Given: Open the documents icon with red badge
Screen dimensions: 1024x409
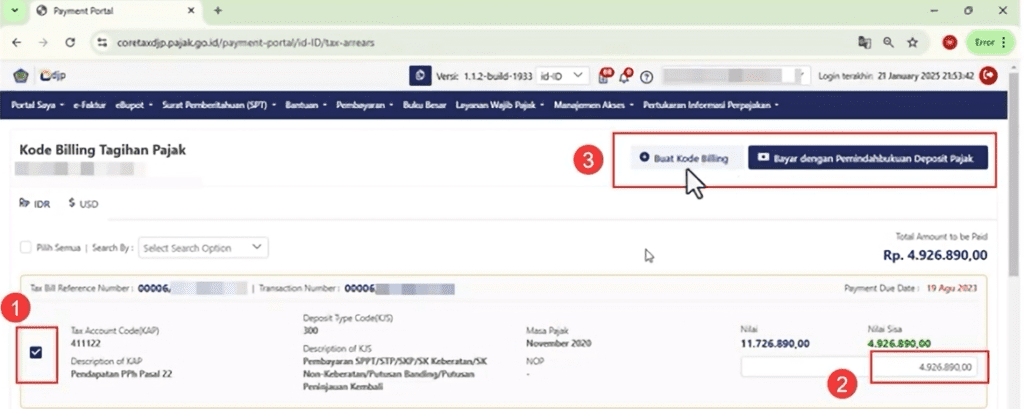Looking at the screenshot, I should 604,76.
